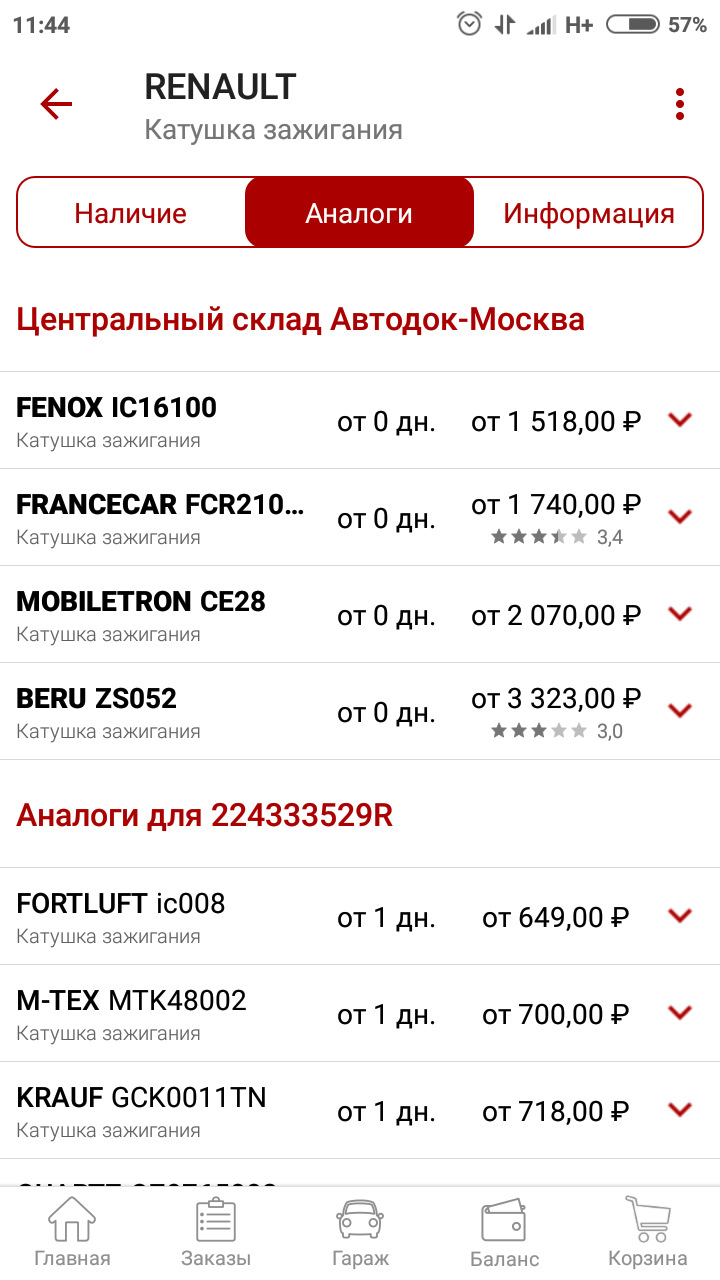Select the Аналоги tab
The image size is (720, 1280).
coord(359,213)
